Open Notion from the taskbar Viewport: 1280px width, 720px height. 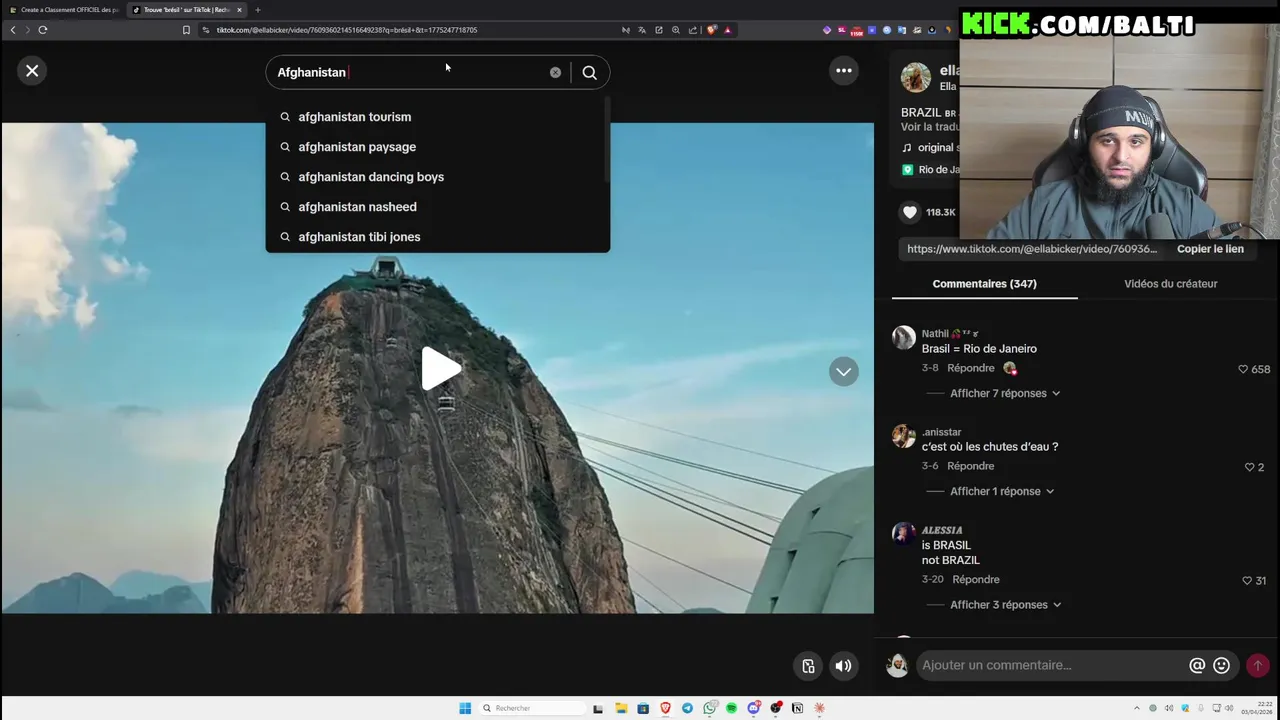click(x=797, y=708)
